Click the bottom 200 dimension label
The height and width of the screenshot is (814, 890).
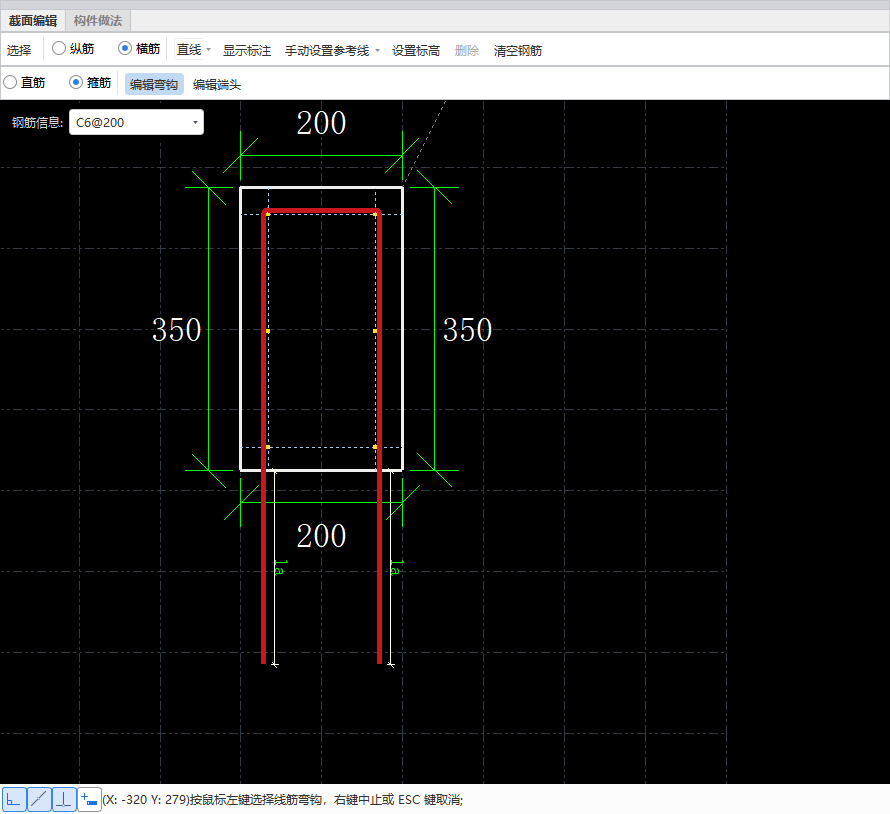point(321,536)
